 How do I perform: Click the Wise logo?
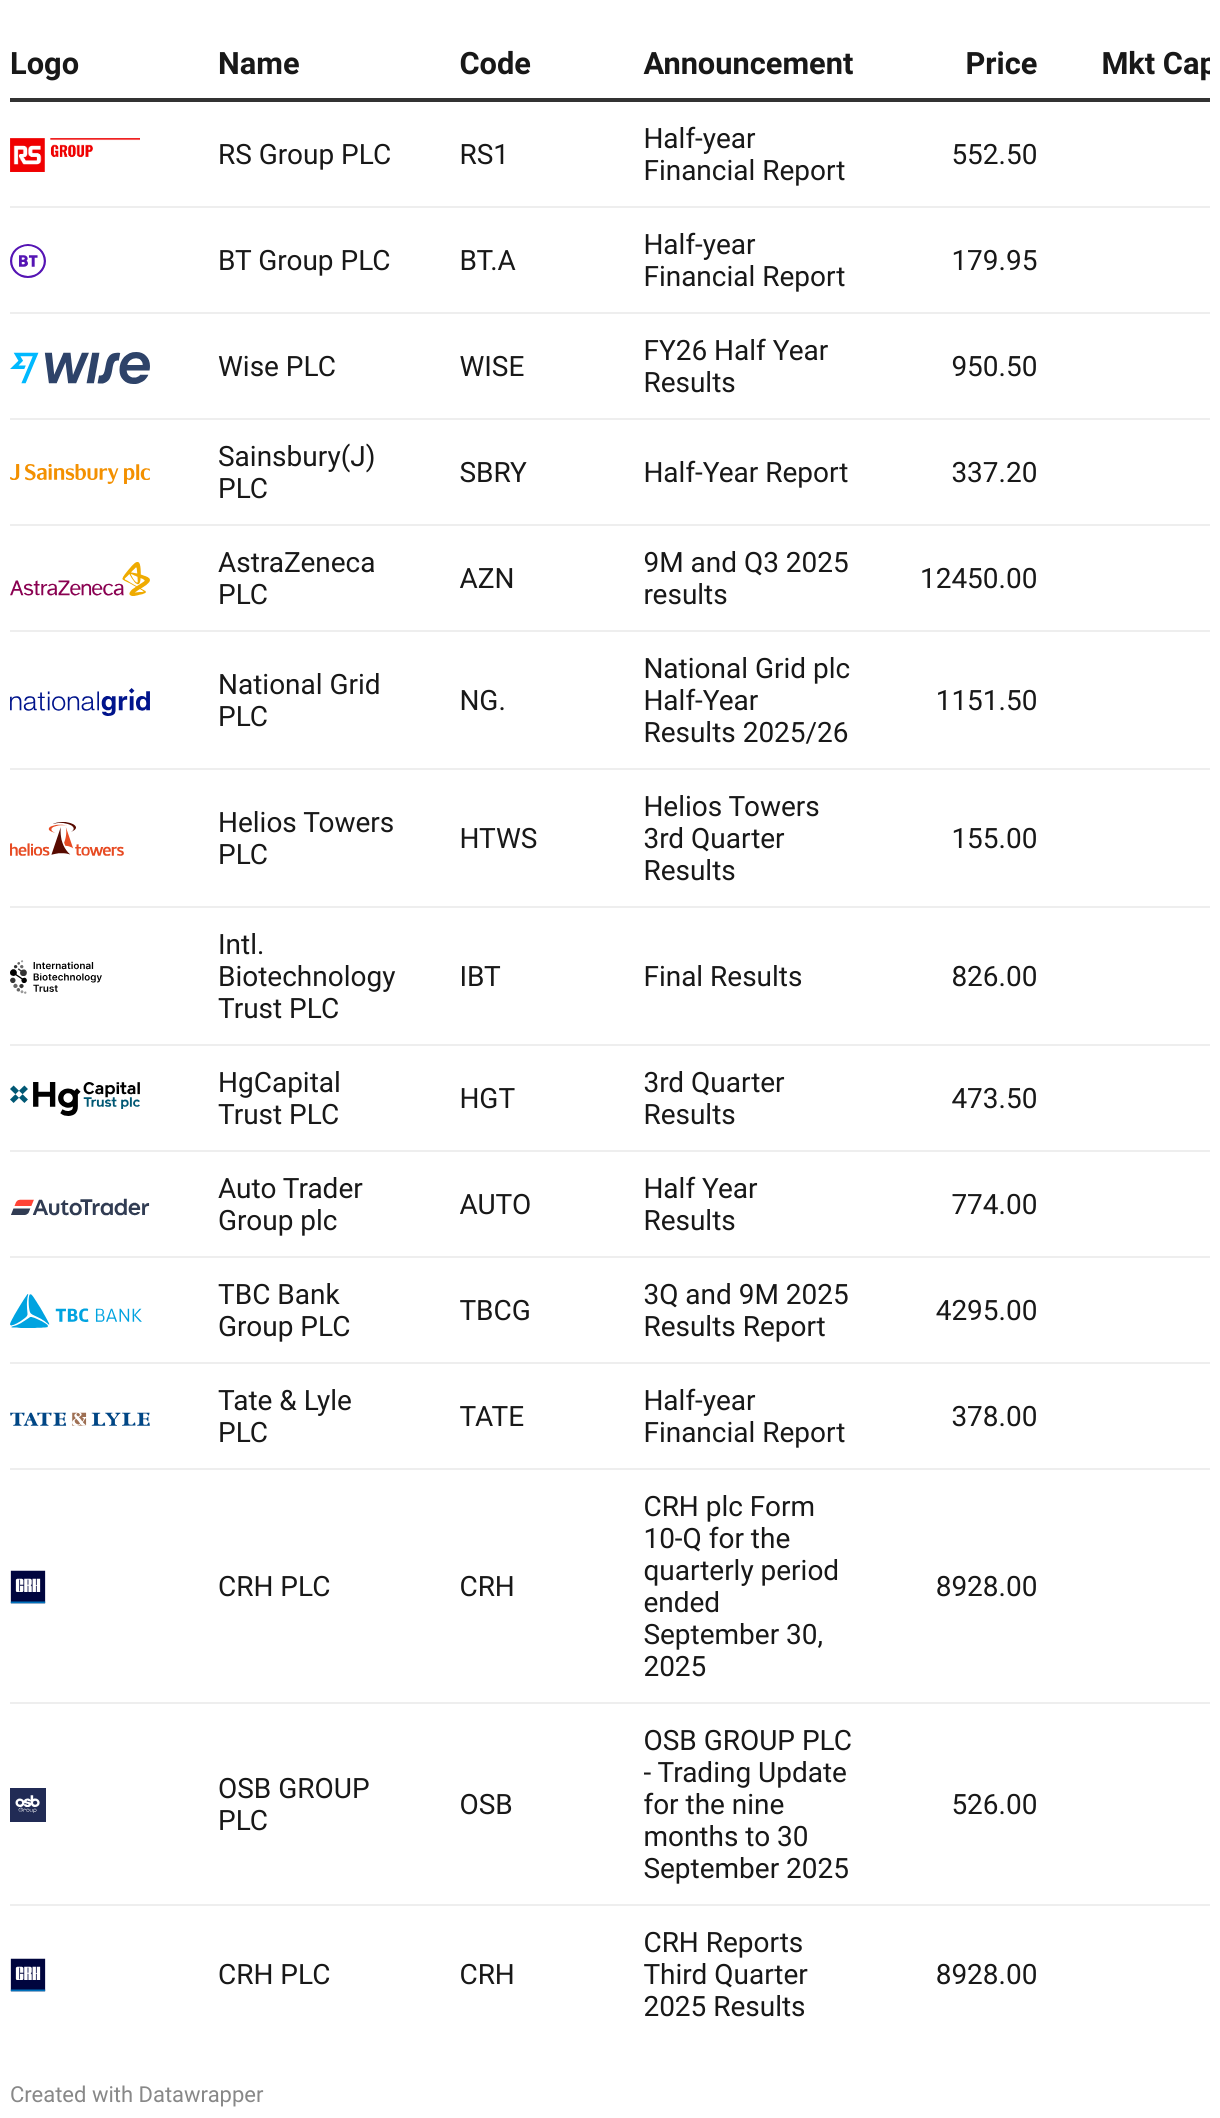coord(80,367)
